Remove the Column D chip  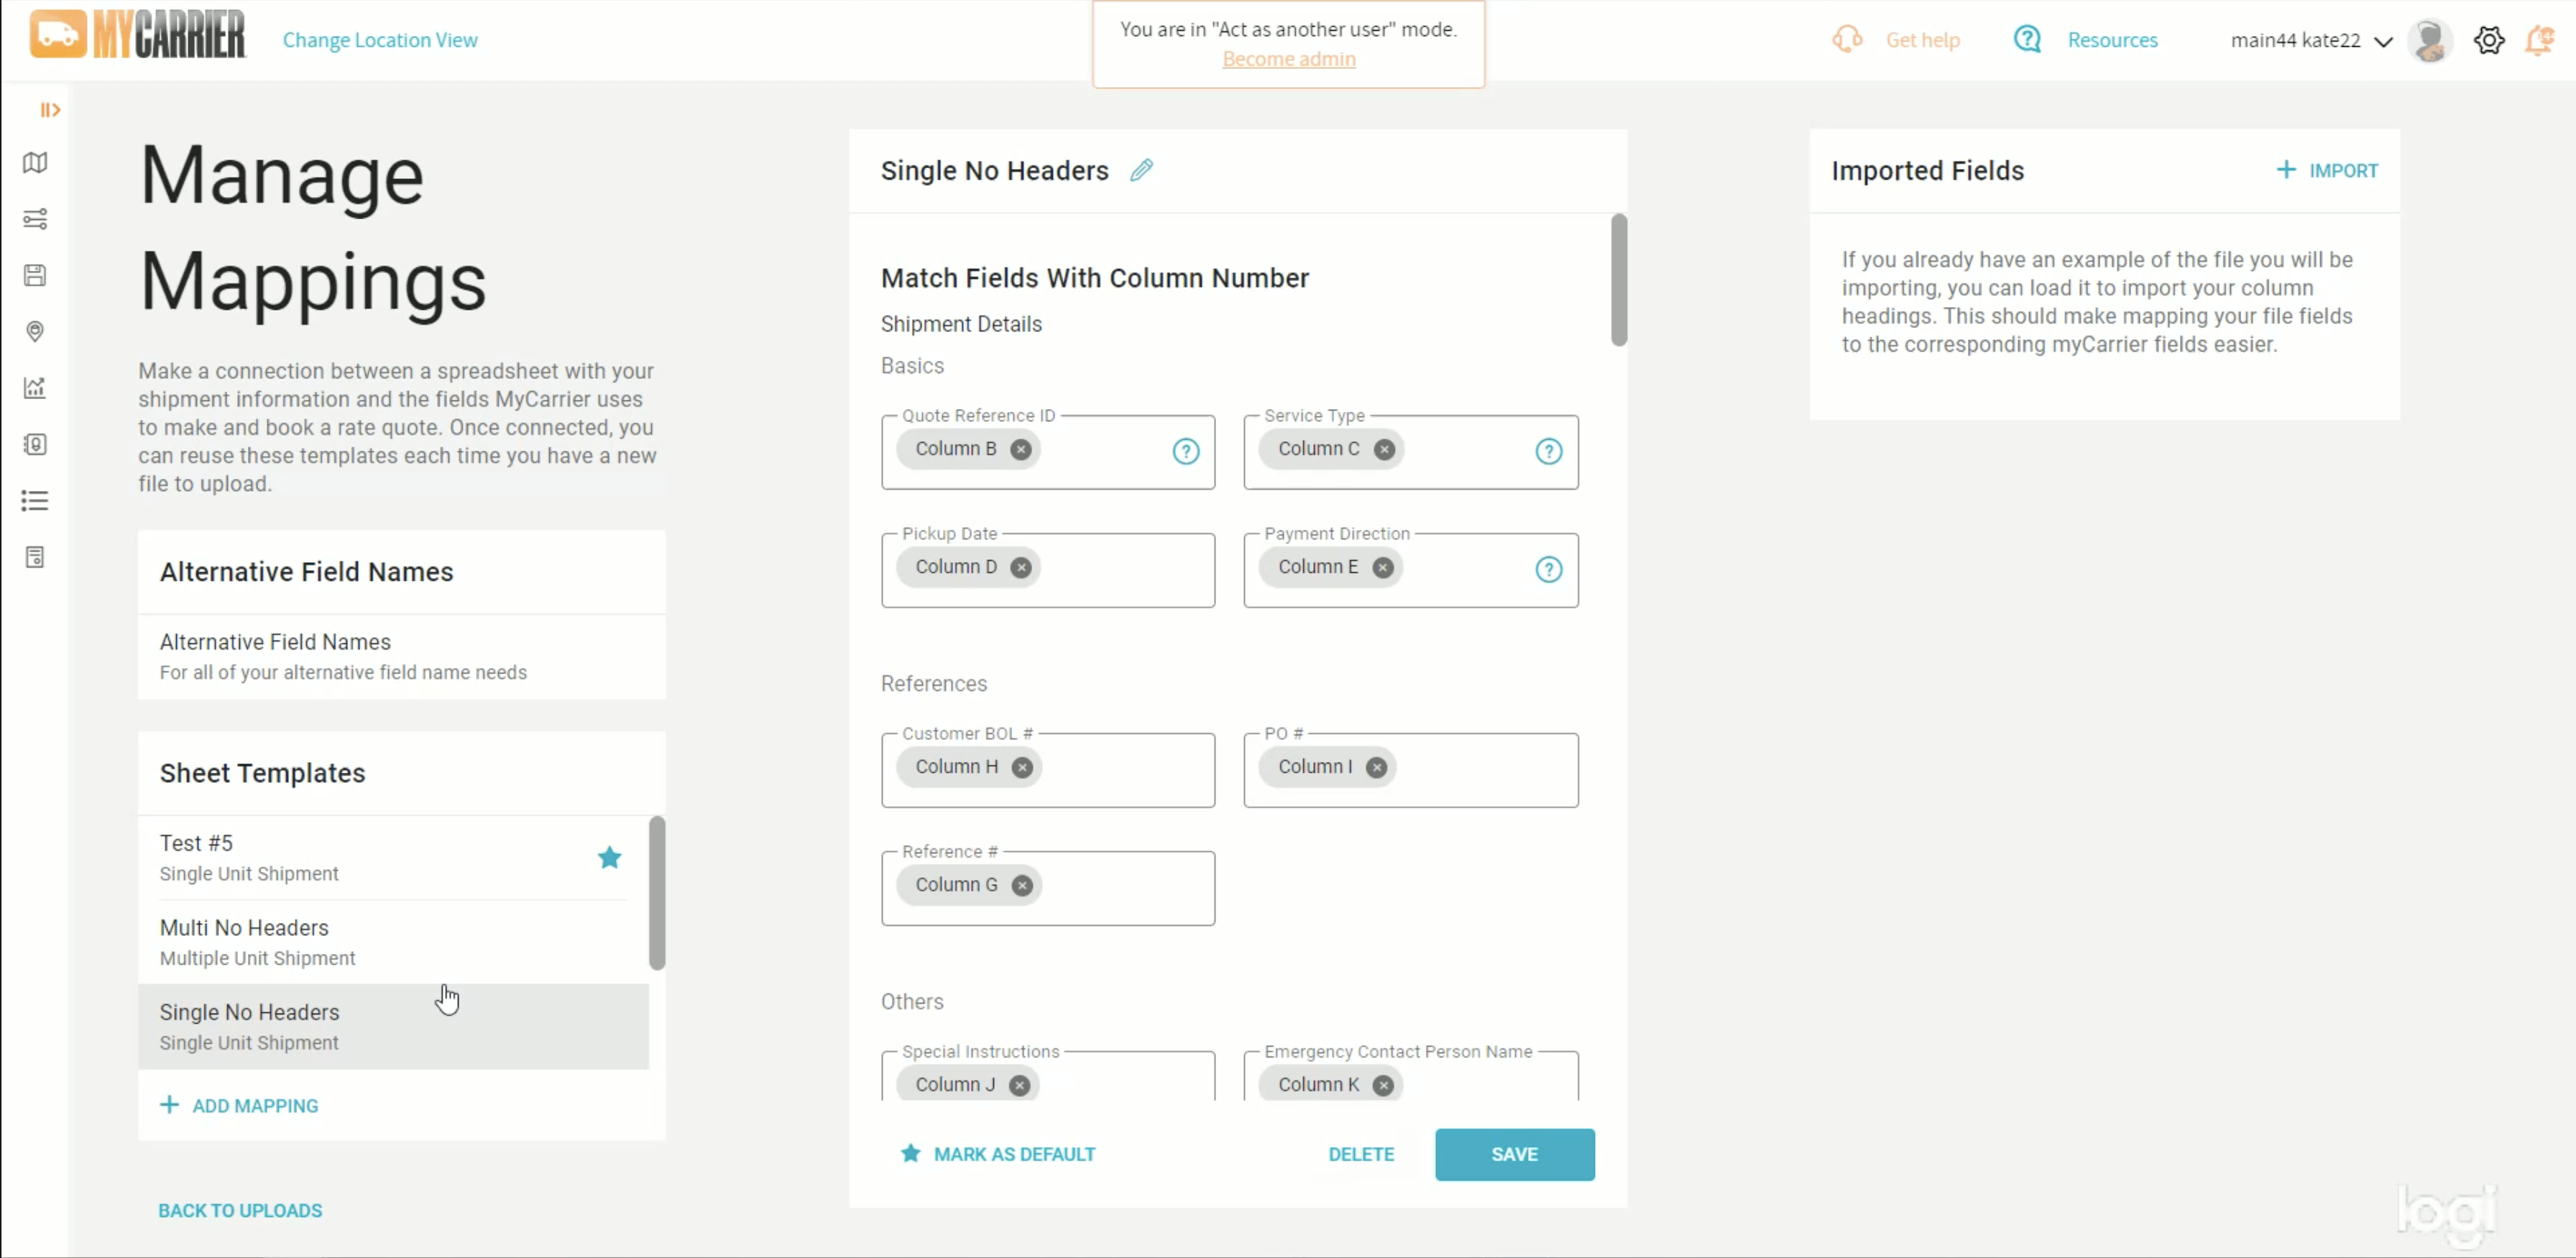point(1020,567)
